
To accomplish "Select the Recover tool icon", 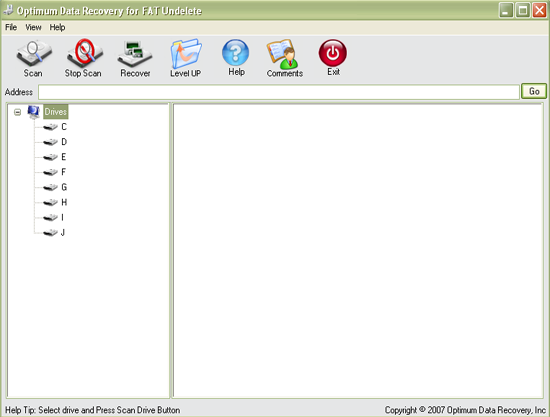I will tap(135, 54).
